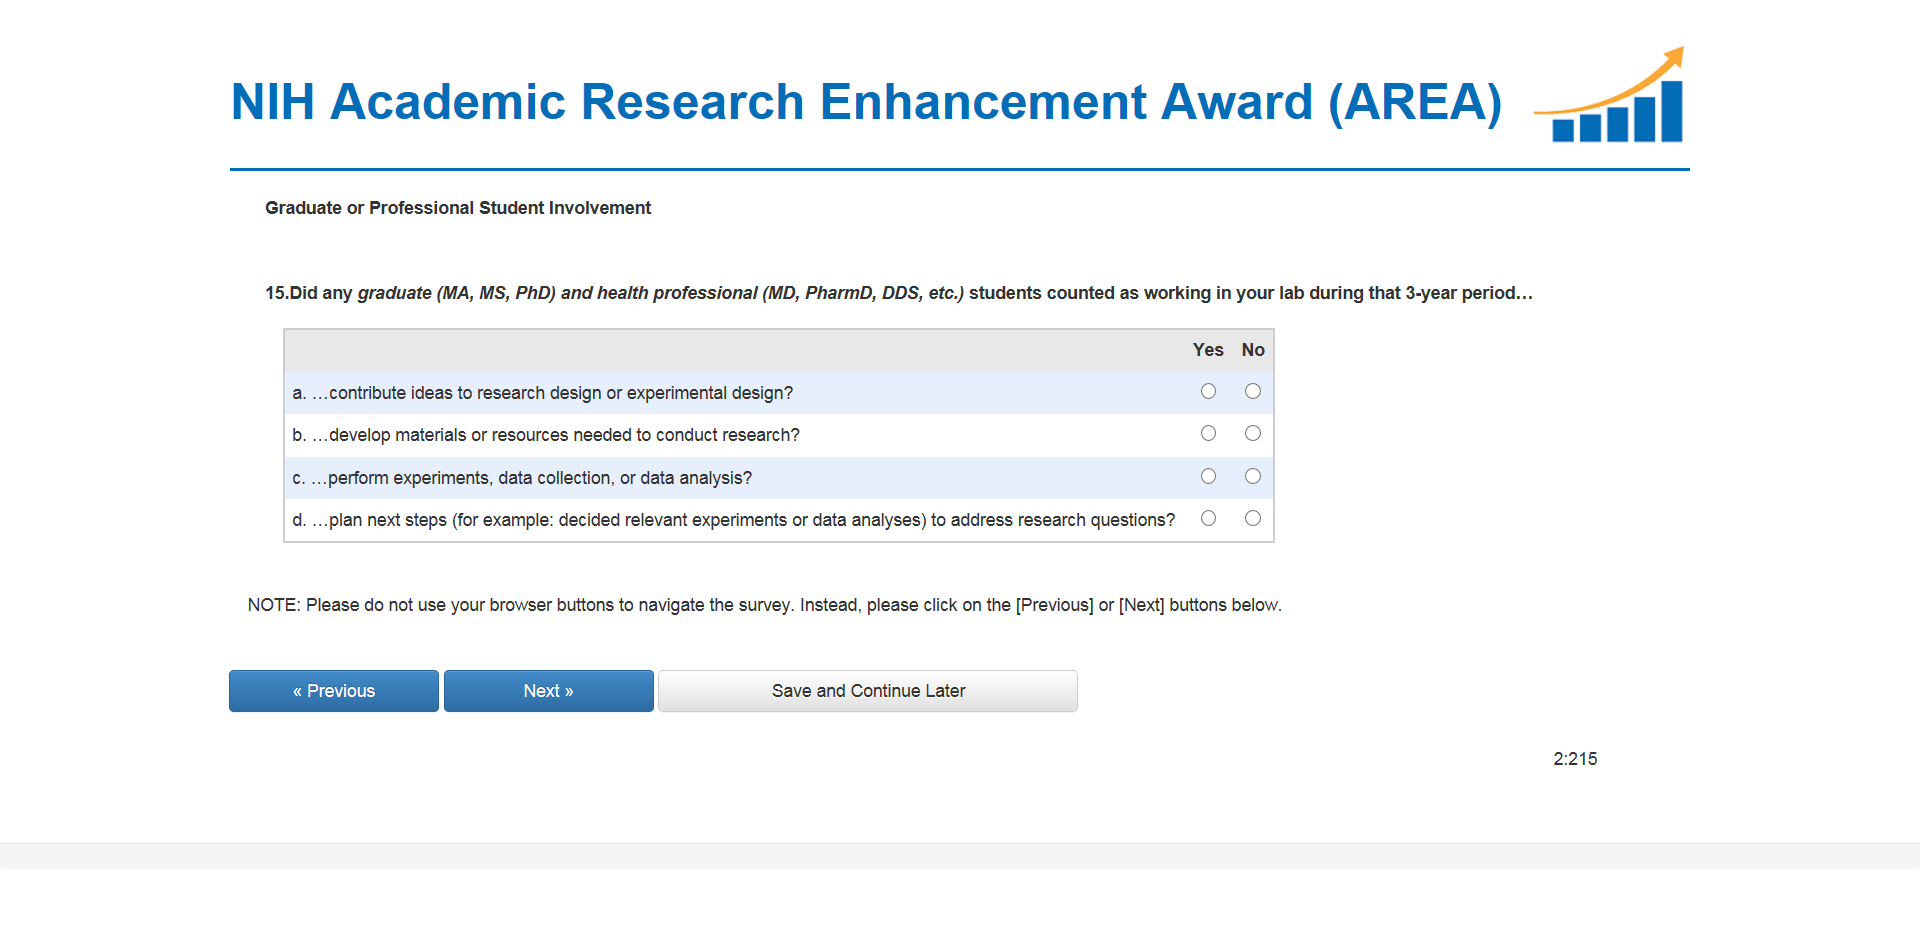This screenshot has width=1920, height=936.
Task: Select Yes for contribute ideas to research design
Action: pos(1208,392)
